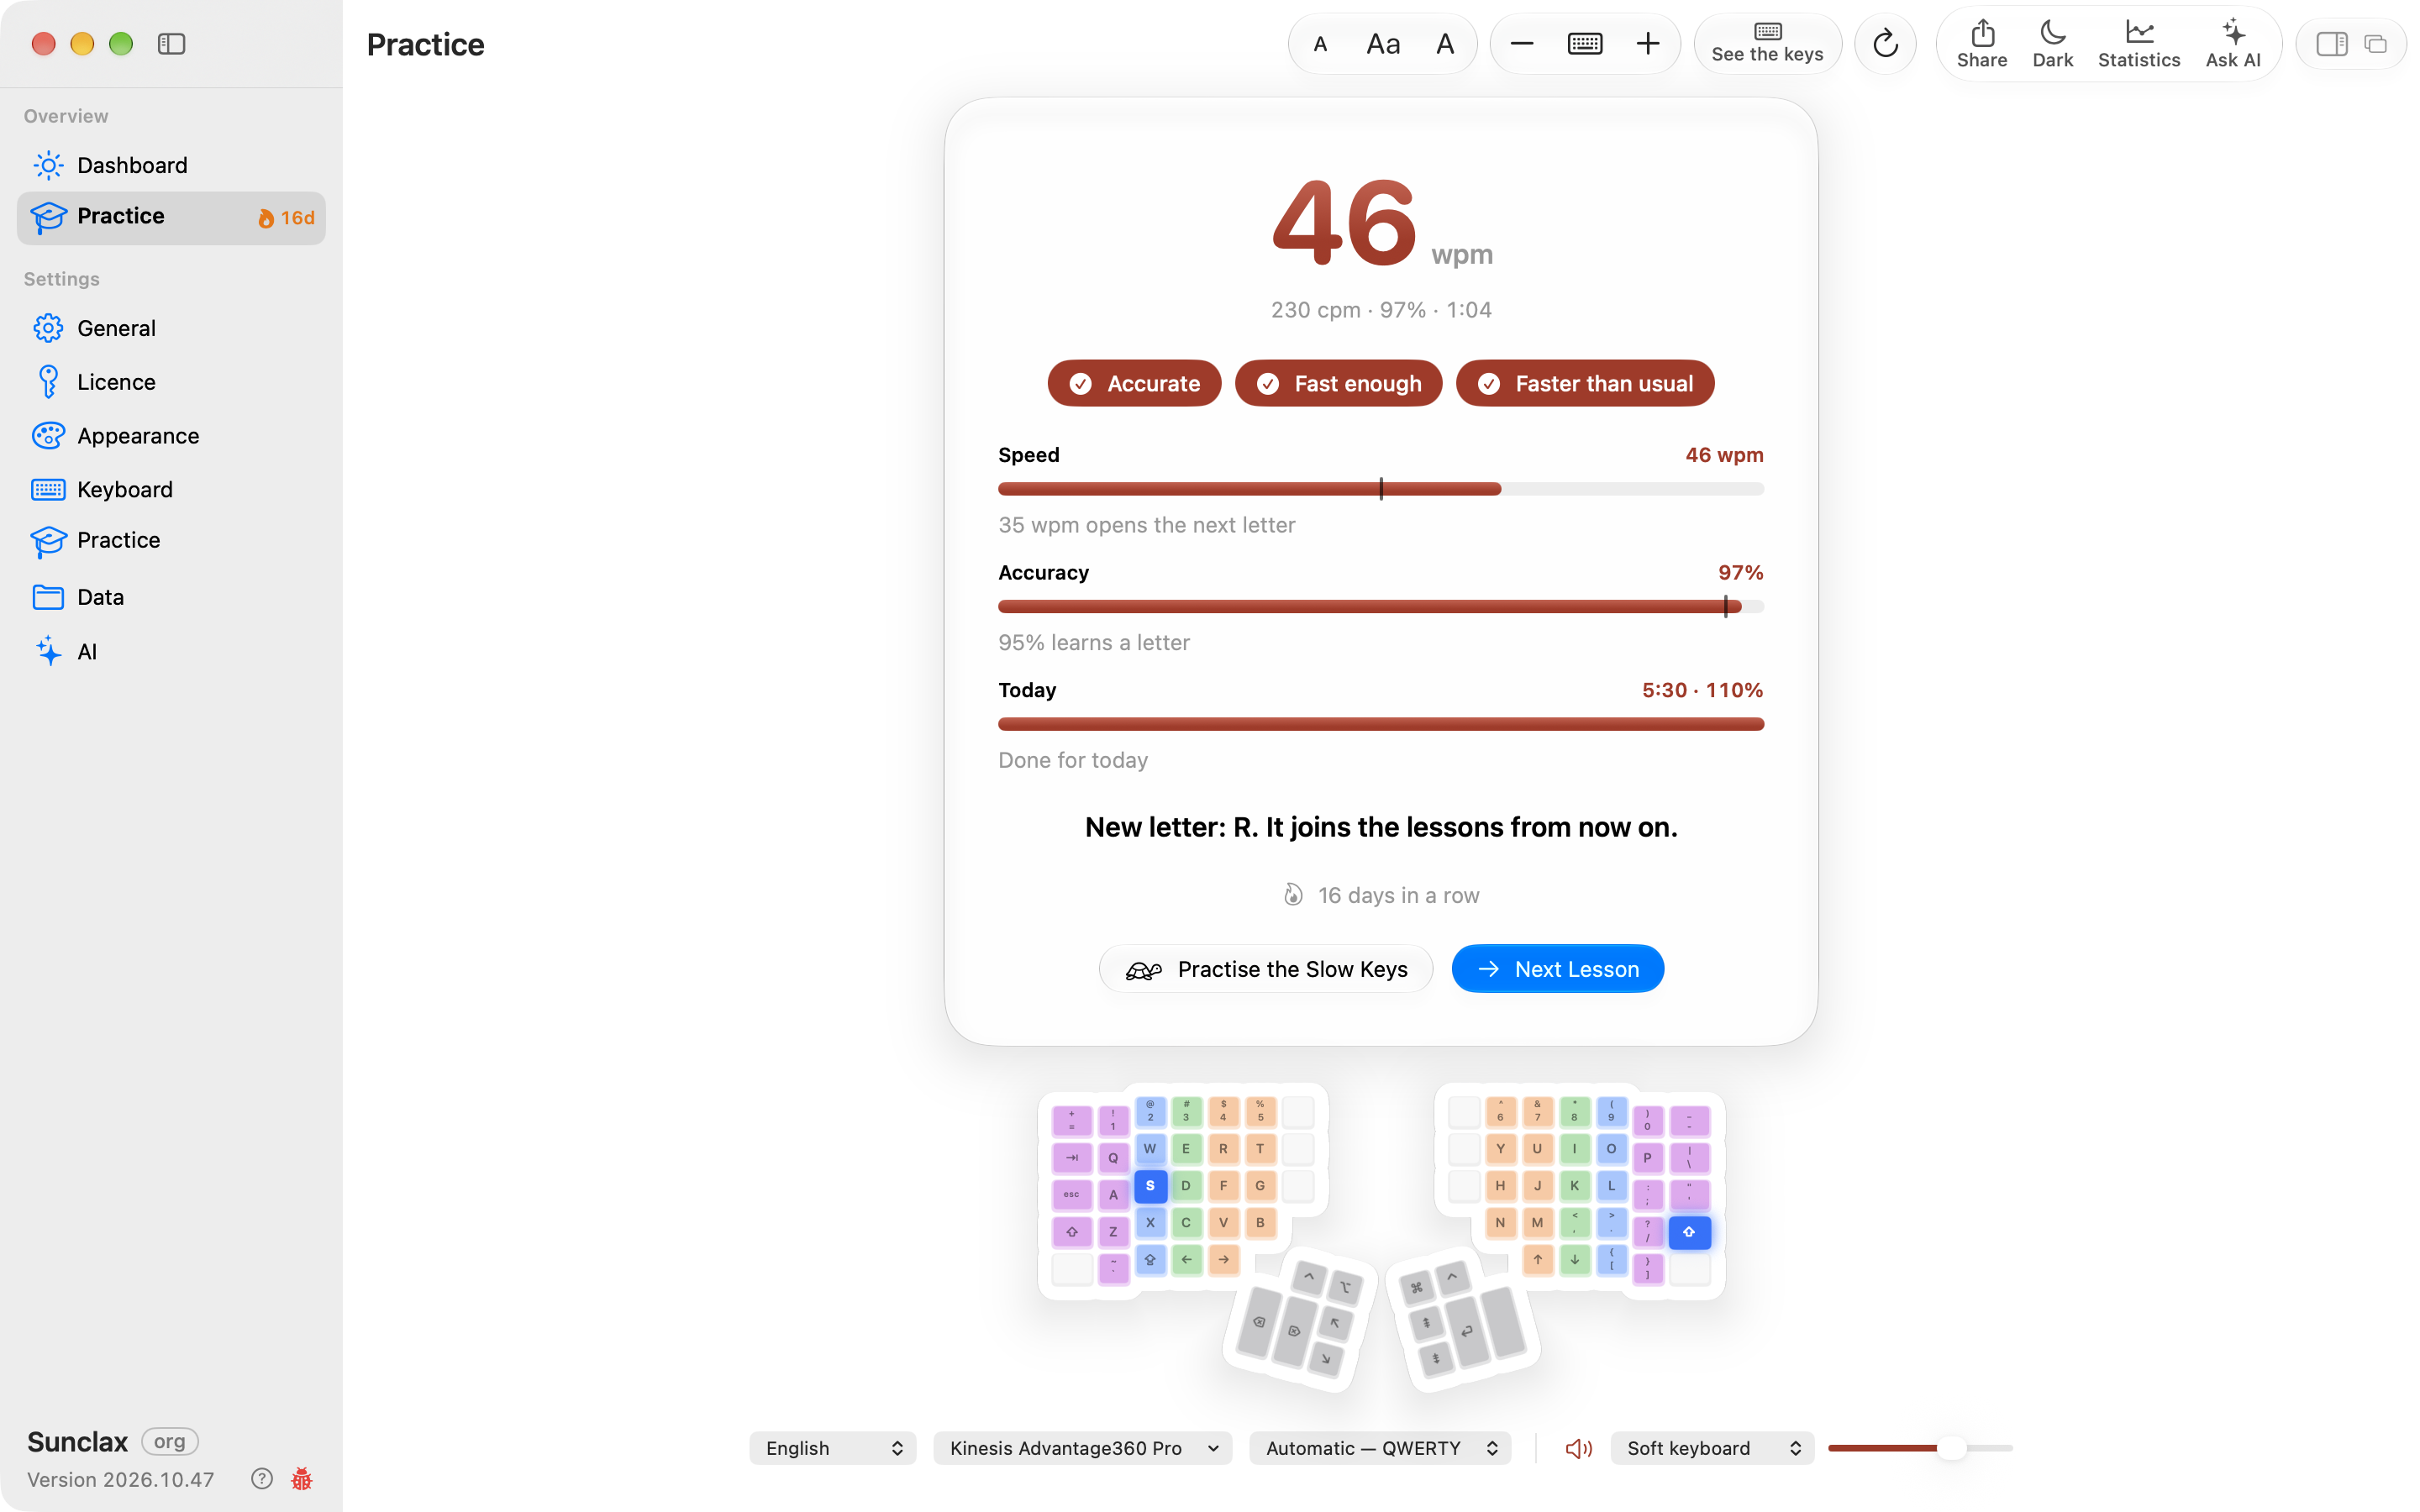Enlarge the keyboard with plus button
Image resolution: width=2420 pixels, height=1512 pixels.
[1648, 44]
